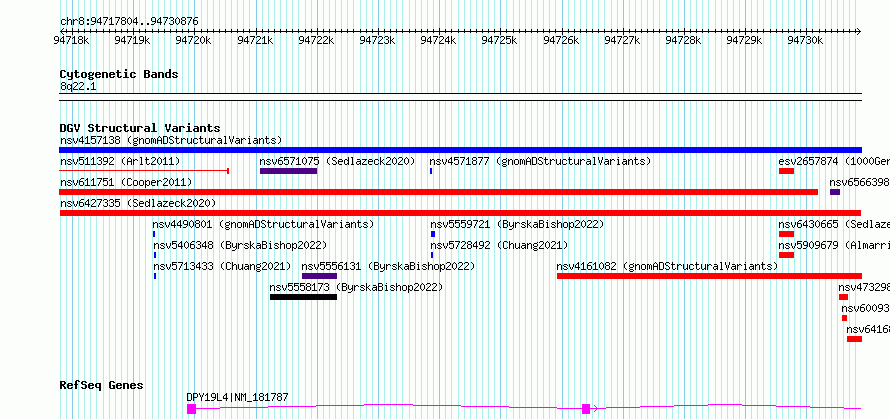890x419 pixels.
Task: Click the 94723k ruler label
Action: click(x=377, y=40)
